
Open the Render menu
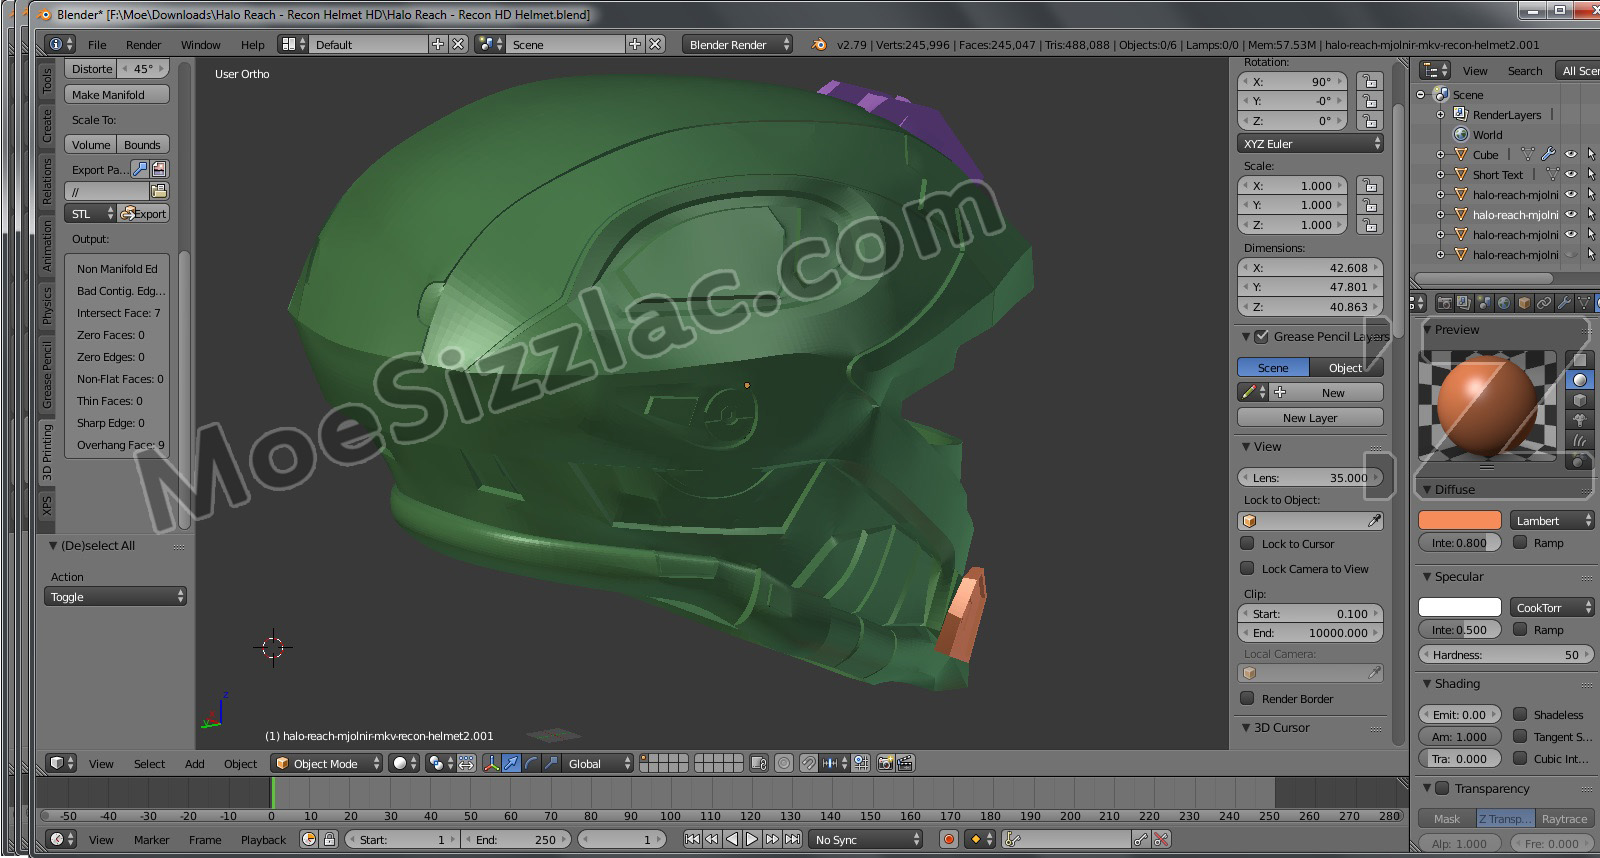click(143, 45)
